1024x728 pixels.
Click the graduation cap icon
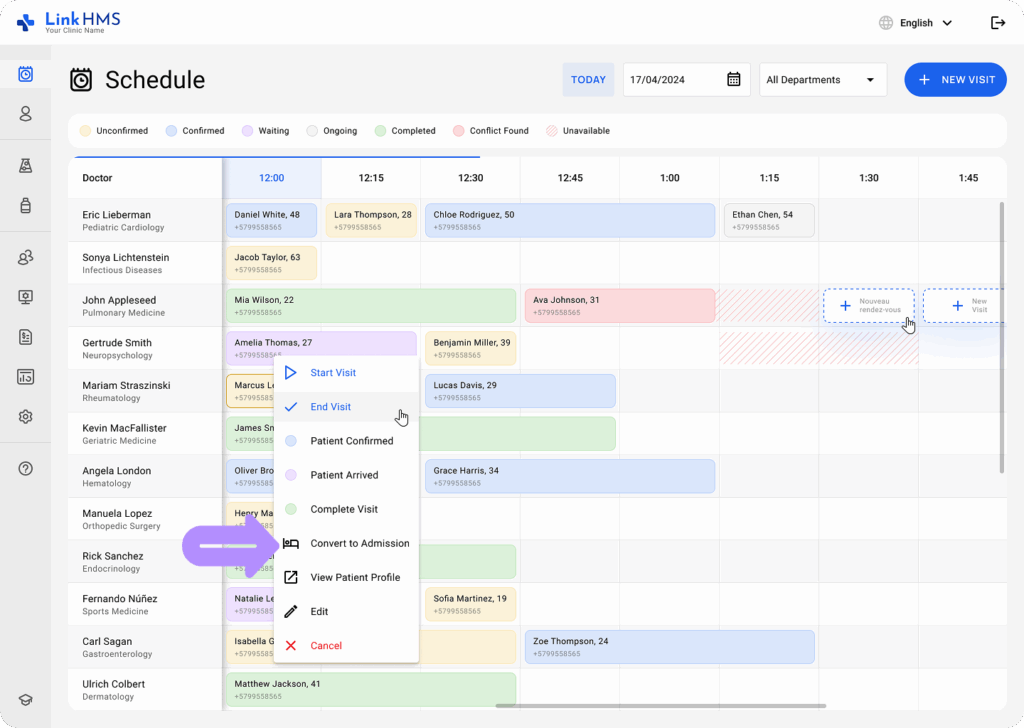click(26, 701)
